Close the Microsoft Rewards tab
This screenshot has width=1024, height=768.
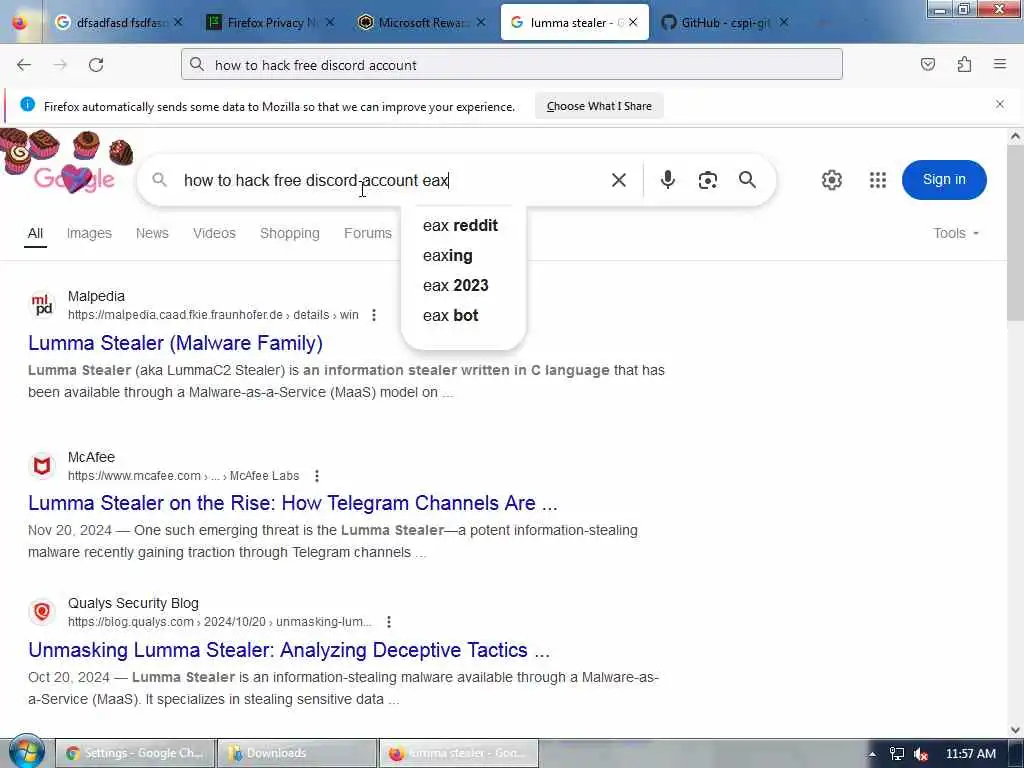pos(481,22)
